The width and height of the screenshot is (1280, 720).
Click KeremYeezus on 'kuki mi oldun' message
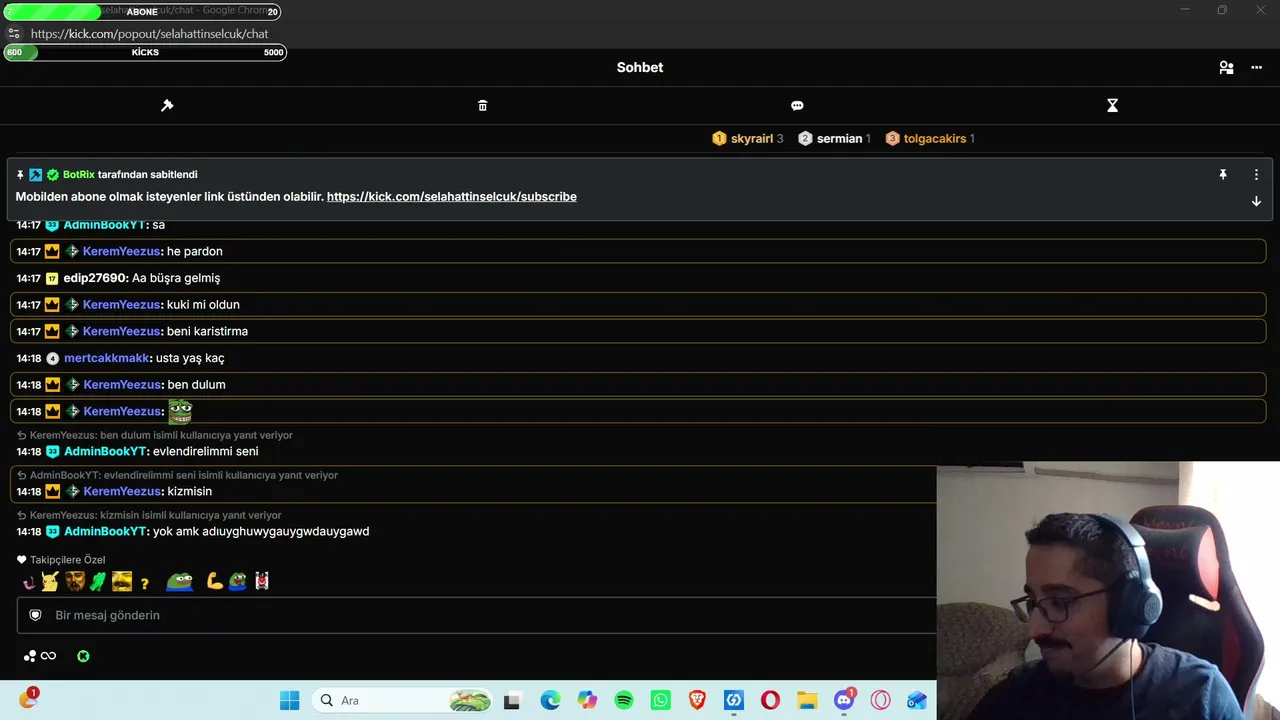coord(121,305)
